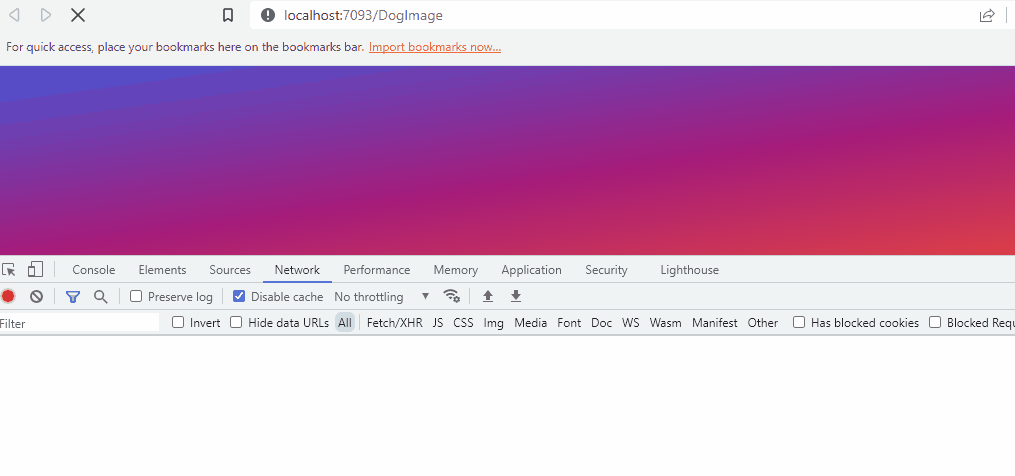This screenshot has height=476, width=1015.
Task: Switch to the Performance tab
Action: tap(377, 270)
